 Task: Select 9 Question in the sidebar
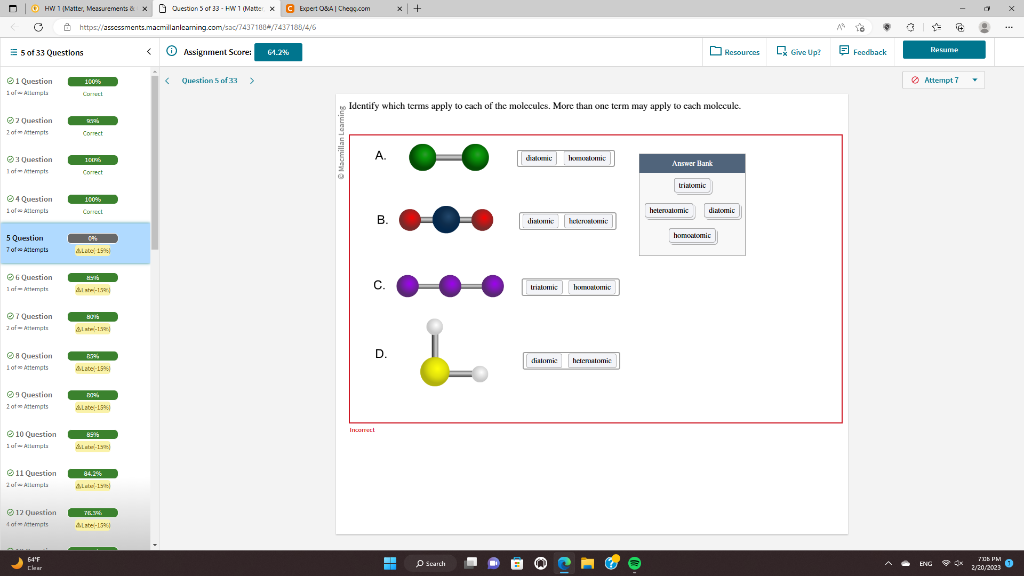(75, 400)
